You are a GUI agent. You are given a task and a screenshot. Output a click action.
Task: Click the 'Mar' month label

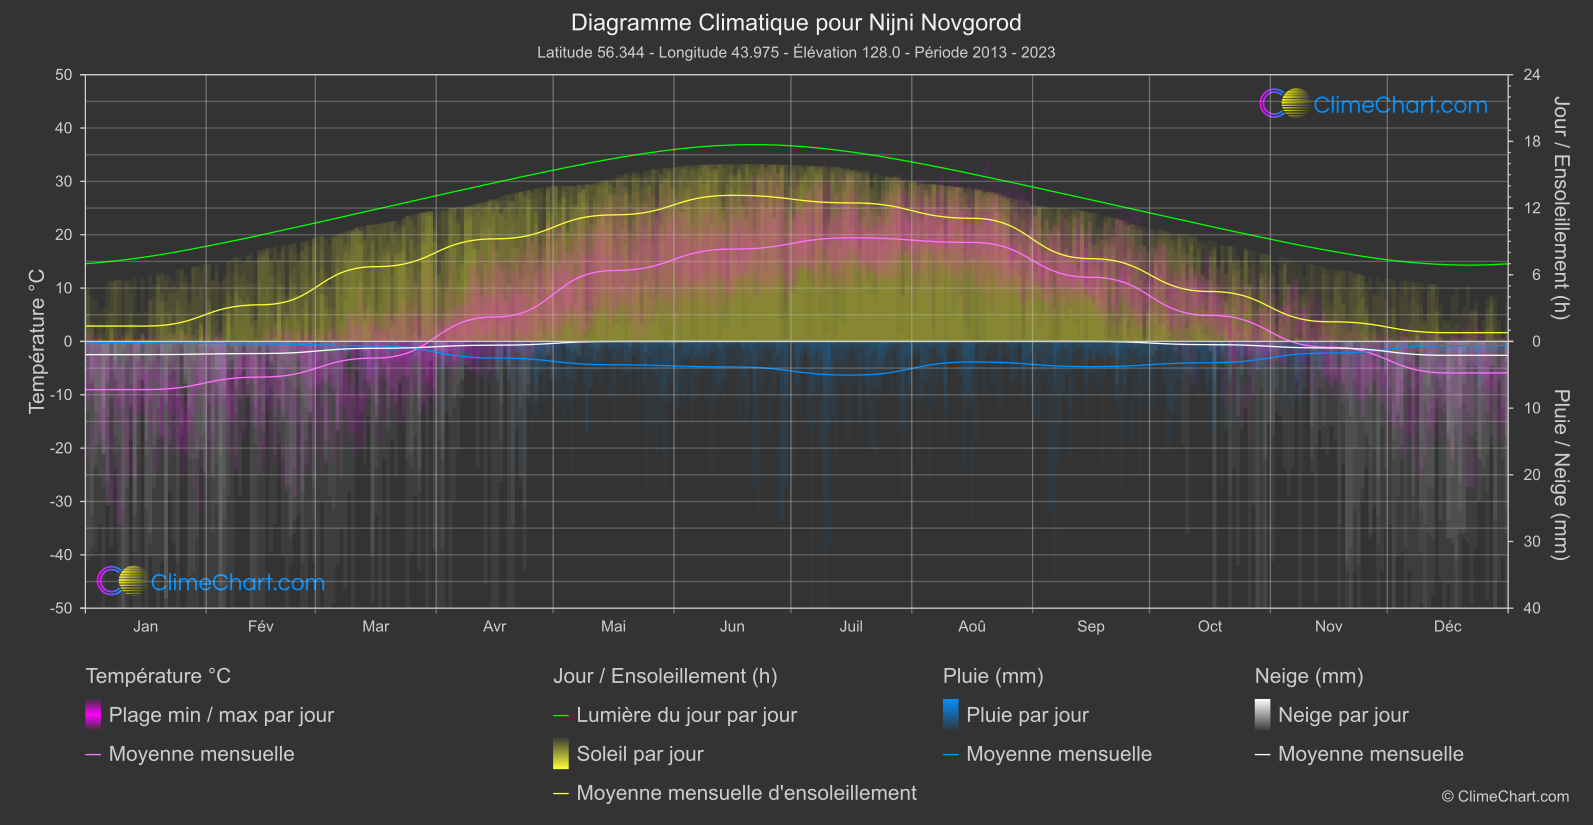[x=376, y=626]
